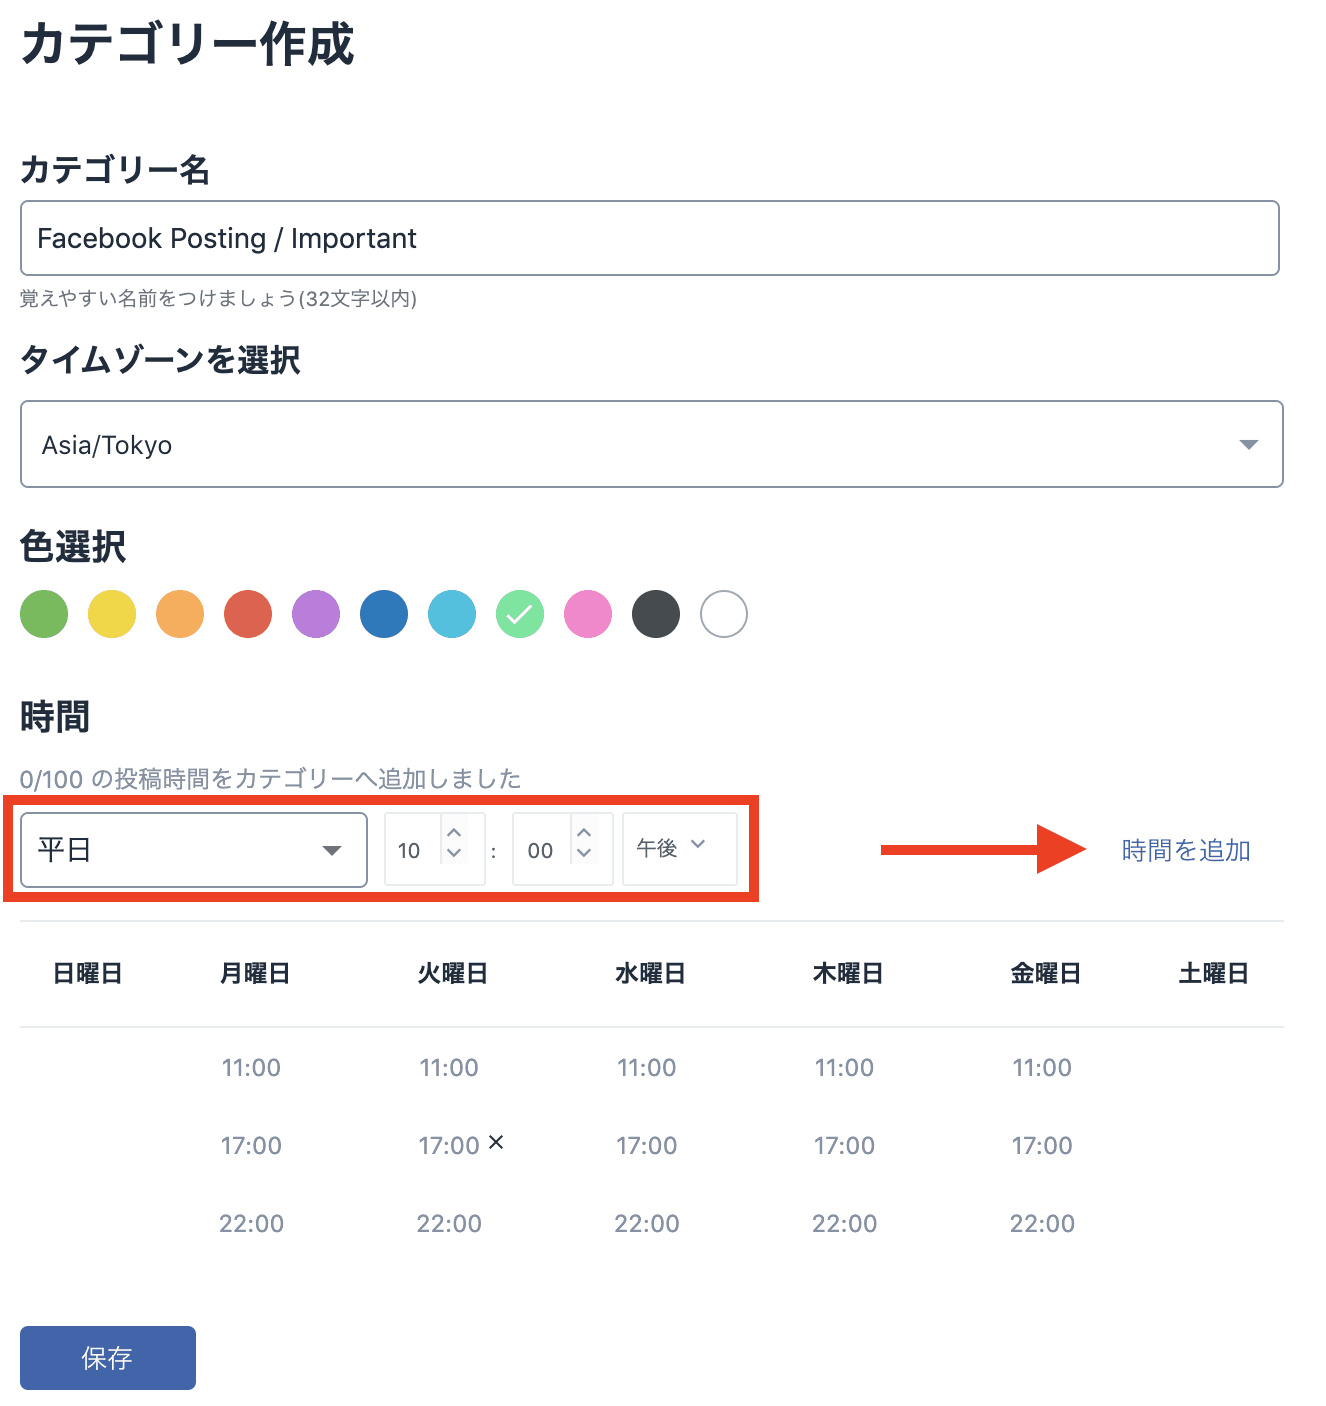Click the 時間を追加 link
Screen dimensions: 1326x1406
(1185, 850)
